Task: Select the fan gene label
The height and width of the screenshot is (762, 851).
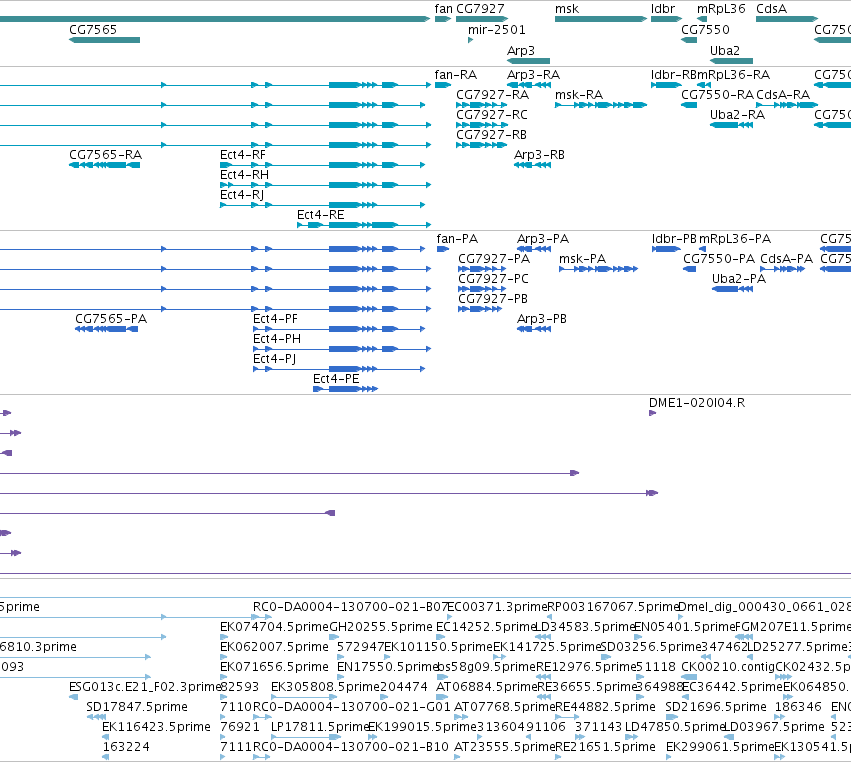Action: pyautogui.click(x=443, y=9)
